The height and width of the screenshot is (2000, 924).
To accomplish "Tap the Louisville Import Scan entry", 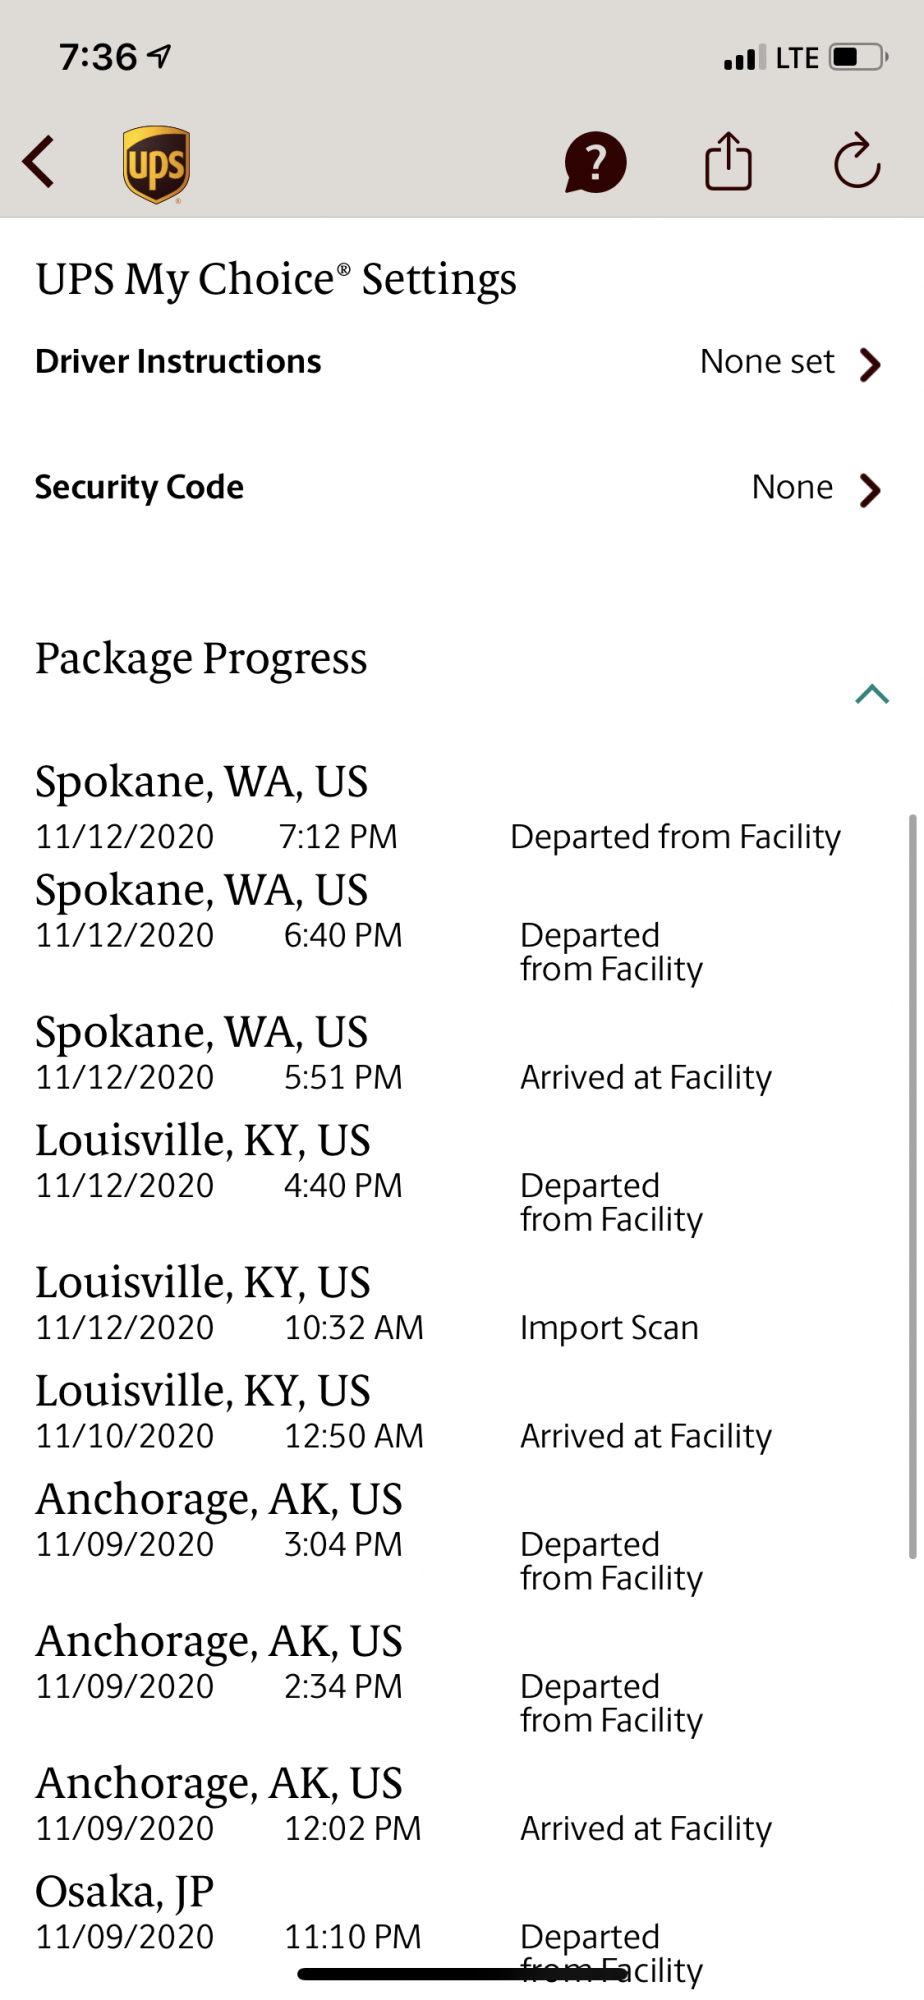I will coord(440,1303).
